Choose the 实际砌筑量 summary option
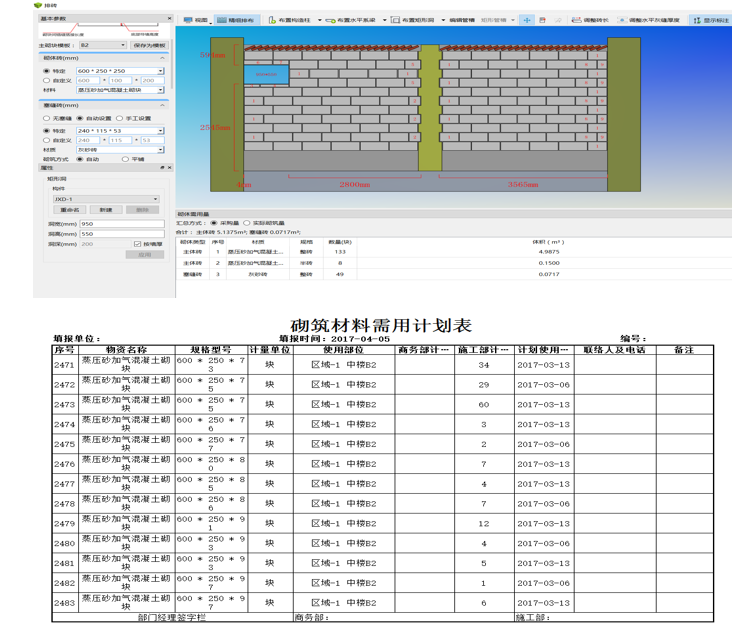Viewport: 755px width, 634px height. [x=247, y=223]
